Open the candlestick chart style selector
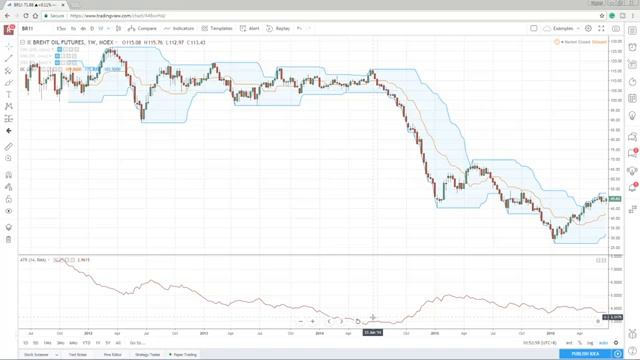Viewport: 640px width, 360px height. click(x=118, y=29)
